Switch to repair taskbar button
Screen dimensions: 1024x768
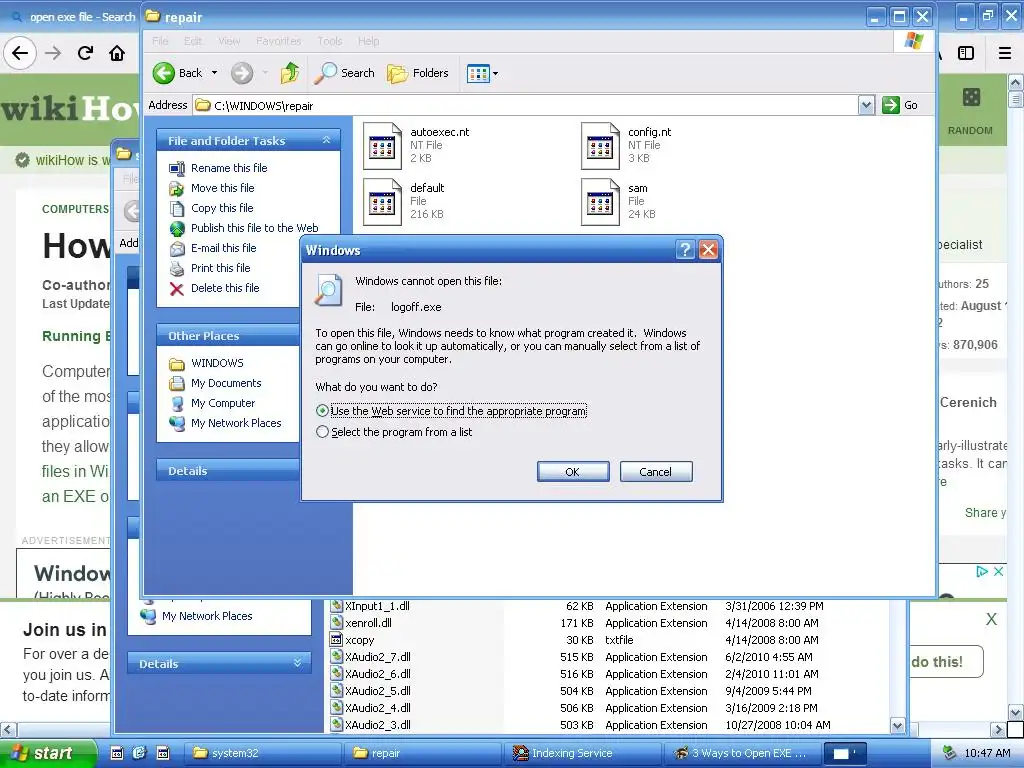pos(423,753)
